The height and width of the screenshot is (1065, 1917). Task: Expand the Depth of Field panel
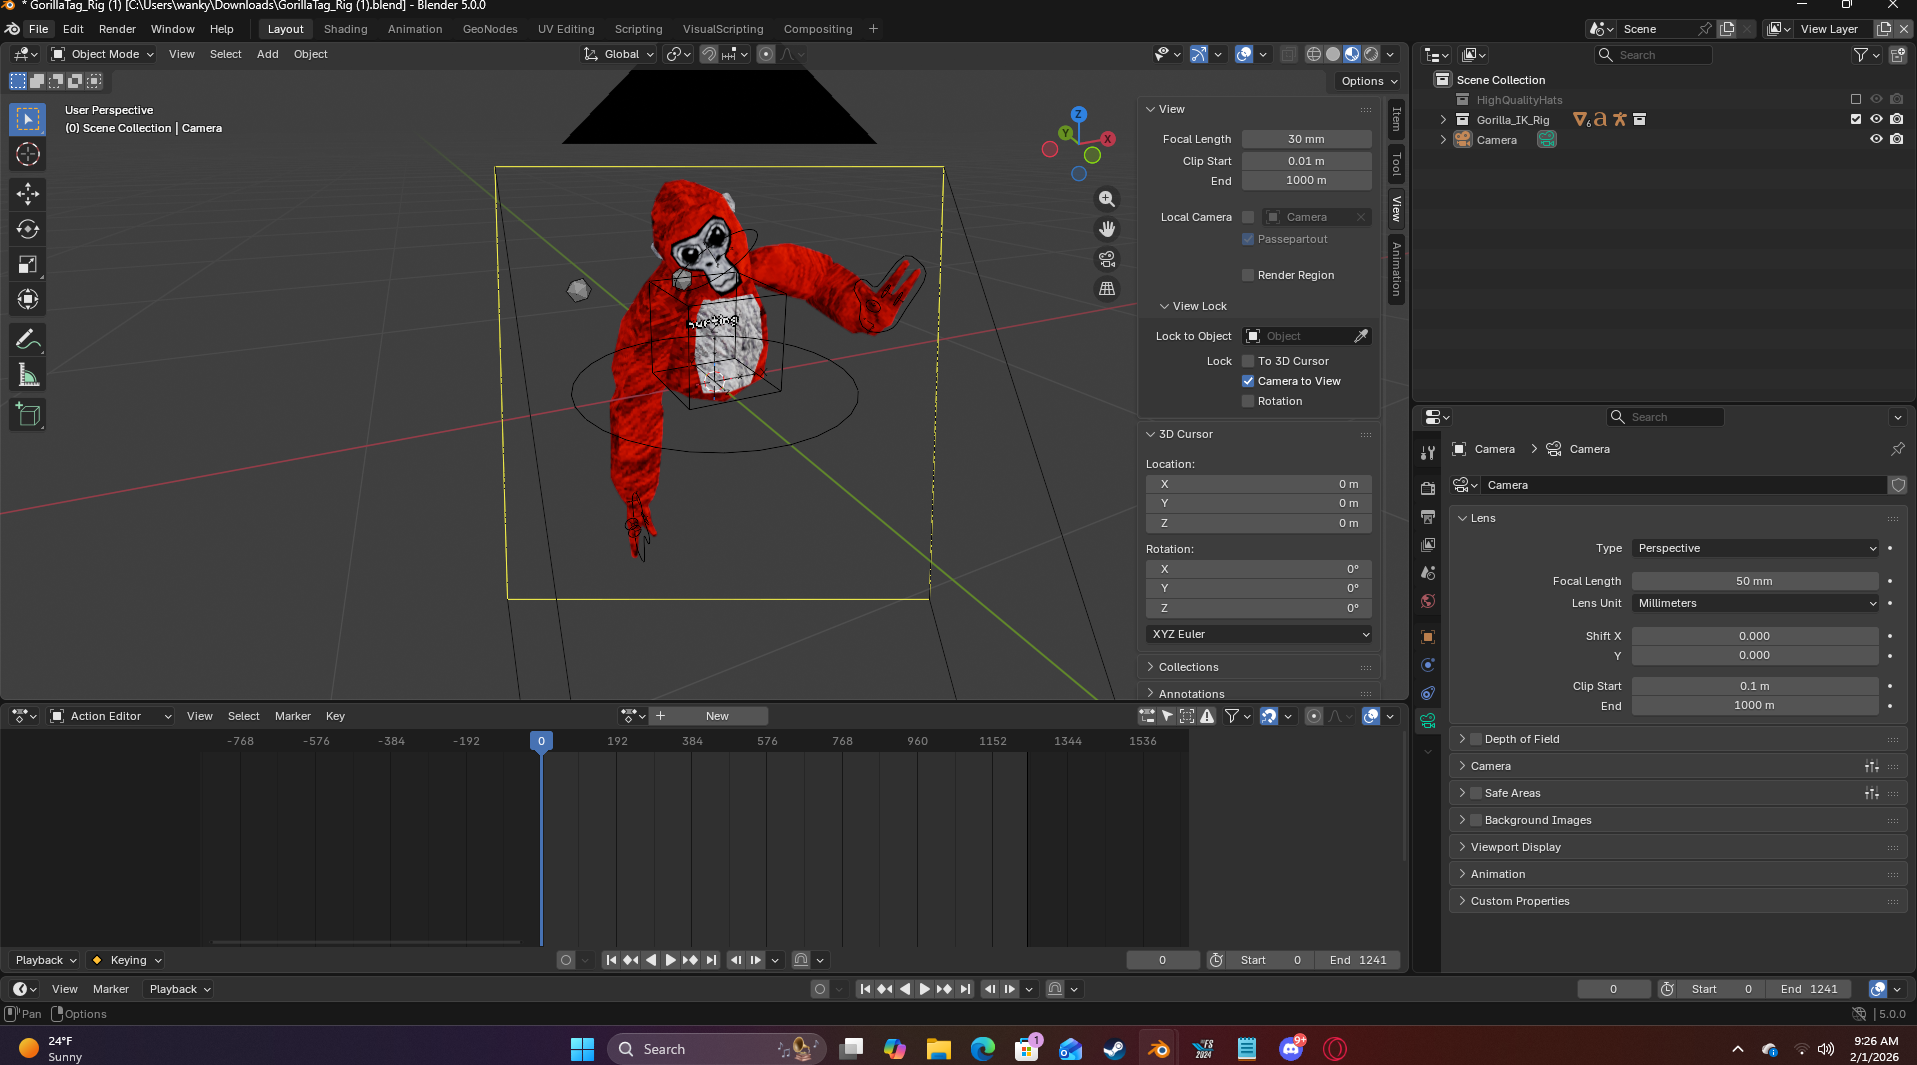coord(1521,739)
